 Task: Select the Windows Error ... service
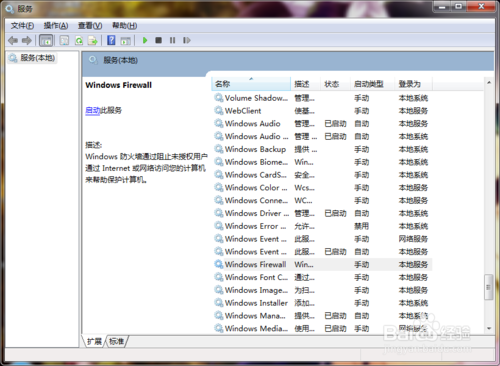click(322, 226)
